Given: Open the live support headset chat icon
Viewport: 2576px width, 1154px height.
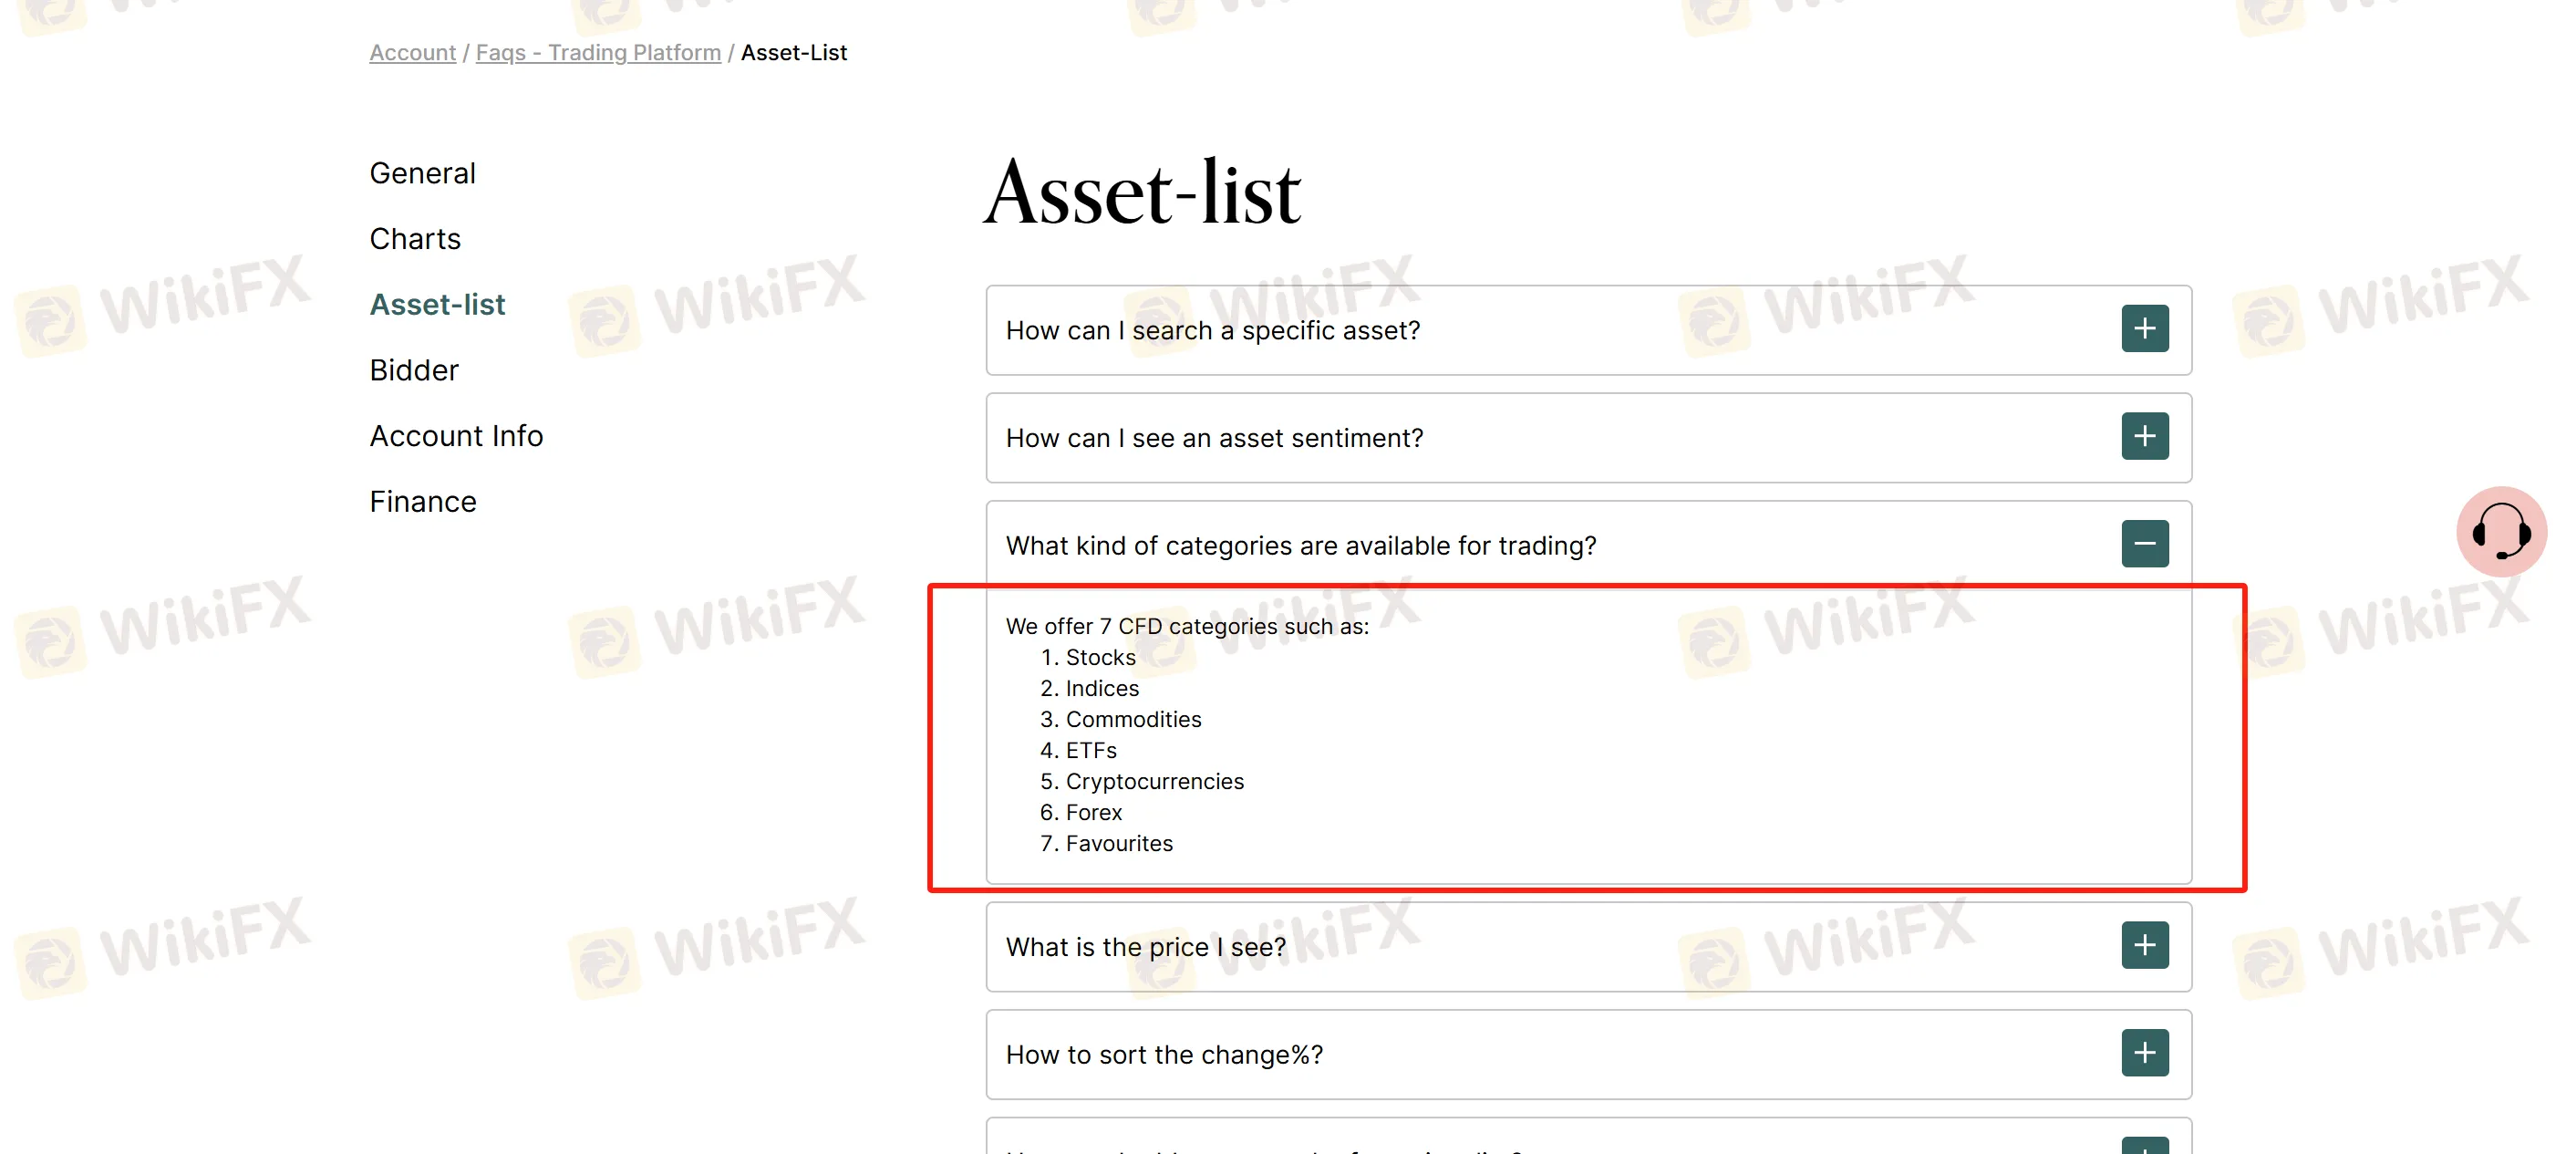Looking at the screenshot, I should (2501, 532).
